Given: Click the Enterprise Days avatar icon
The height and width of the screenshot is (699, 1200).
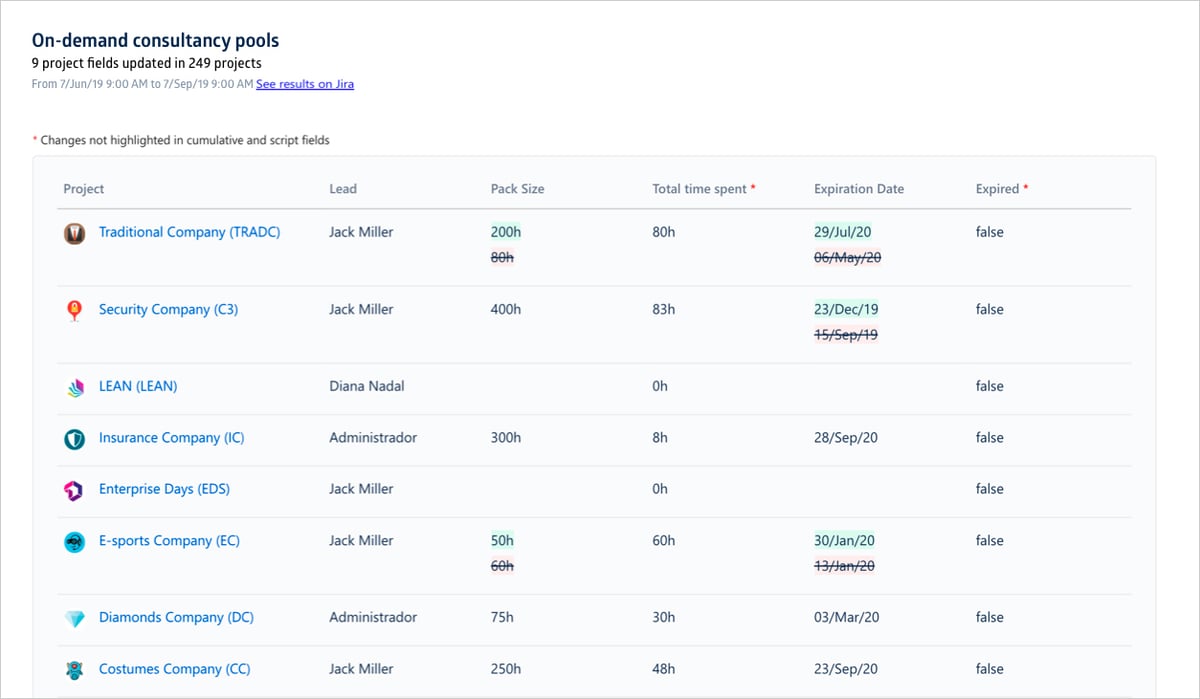Looking at the screenshot, I should tap(75, 490).
